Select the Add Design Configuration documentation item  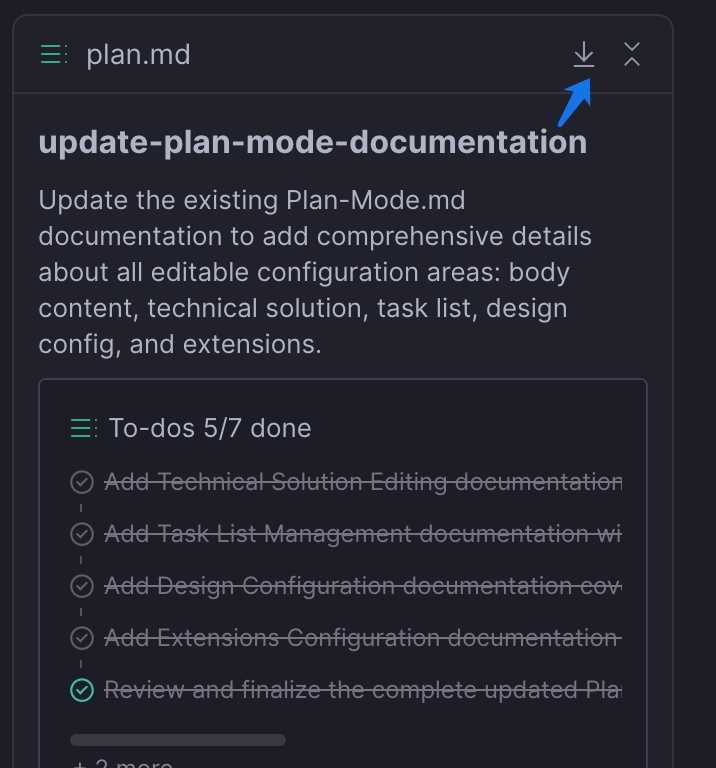coord(362,586)
